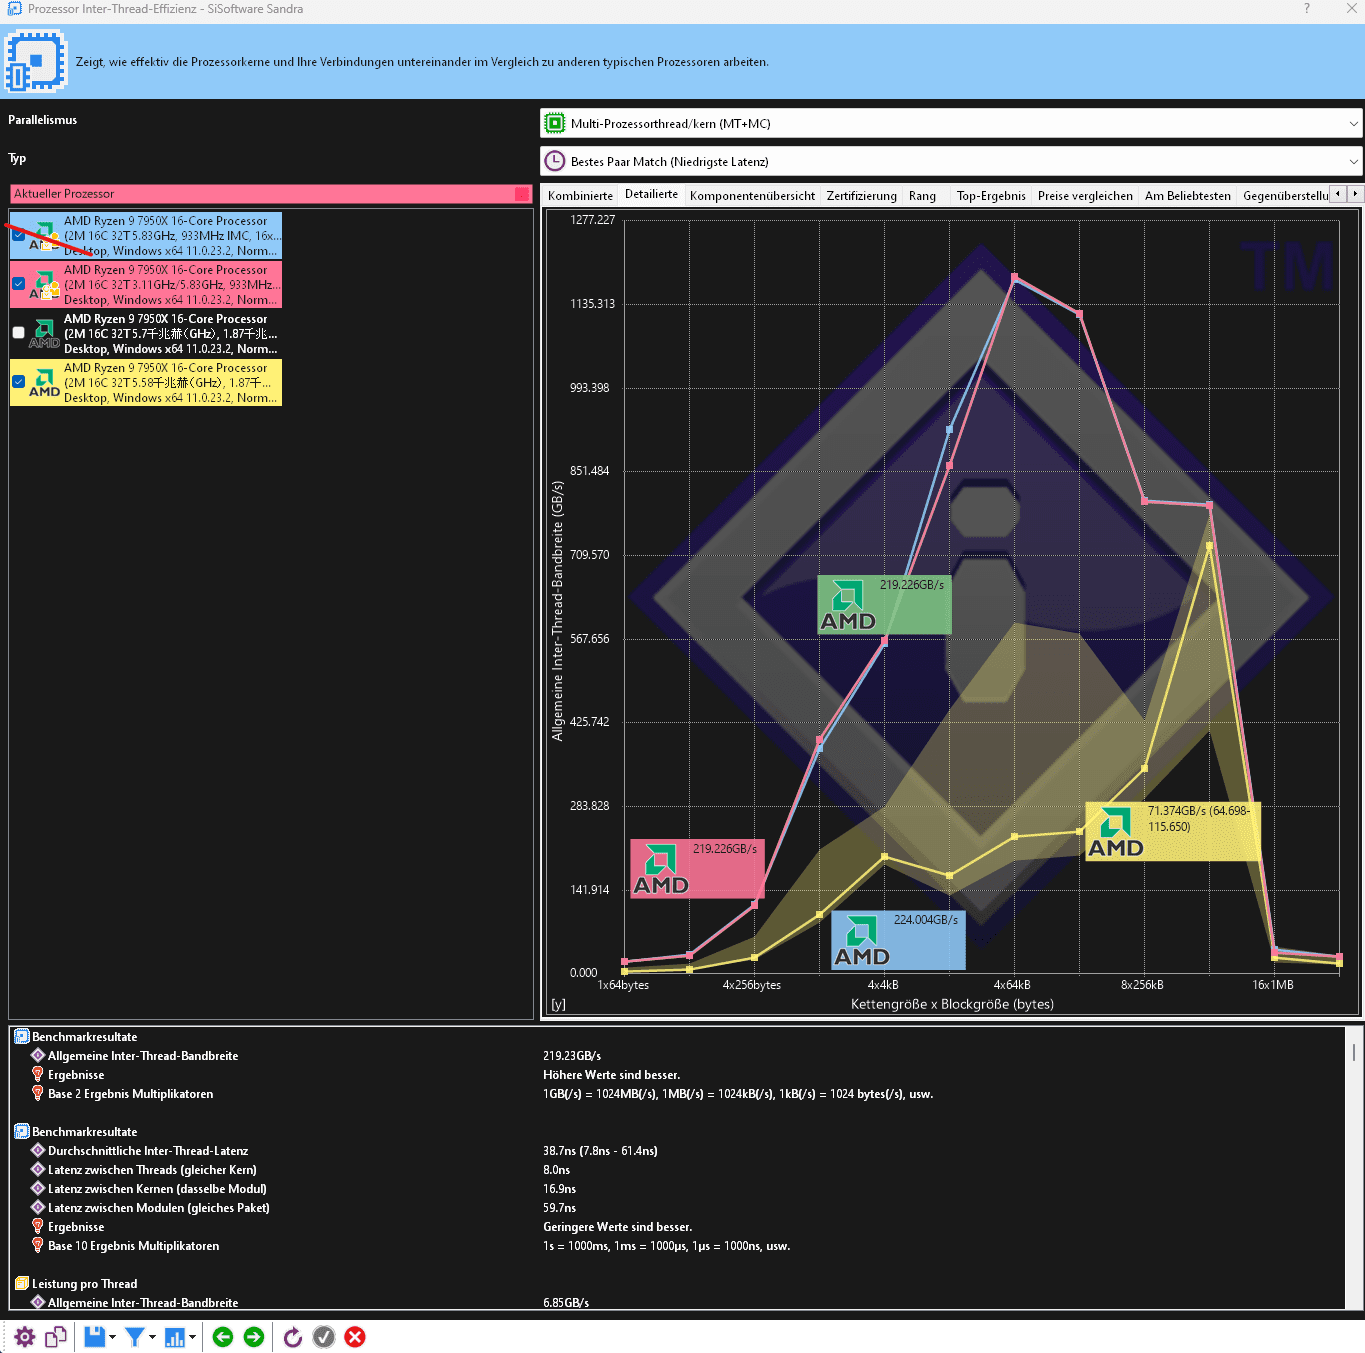Select Latenz zwischen Threads (gleicher Kern) row

click(678, 1170)
